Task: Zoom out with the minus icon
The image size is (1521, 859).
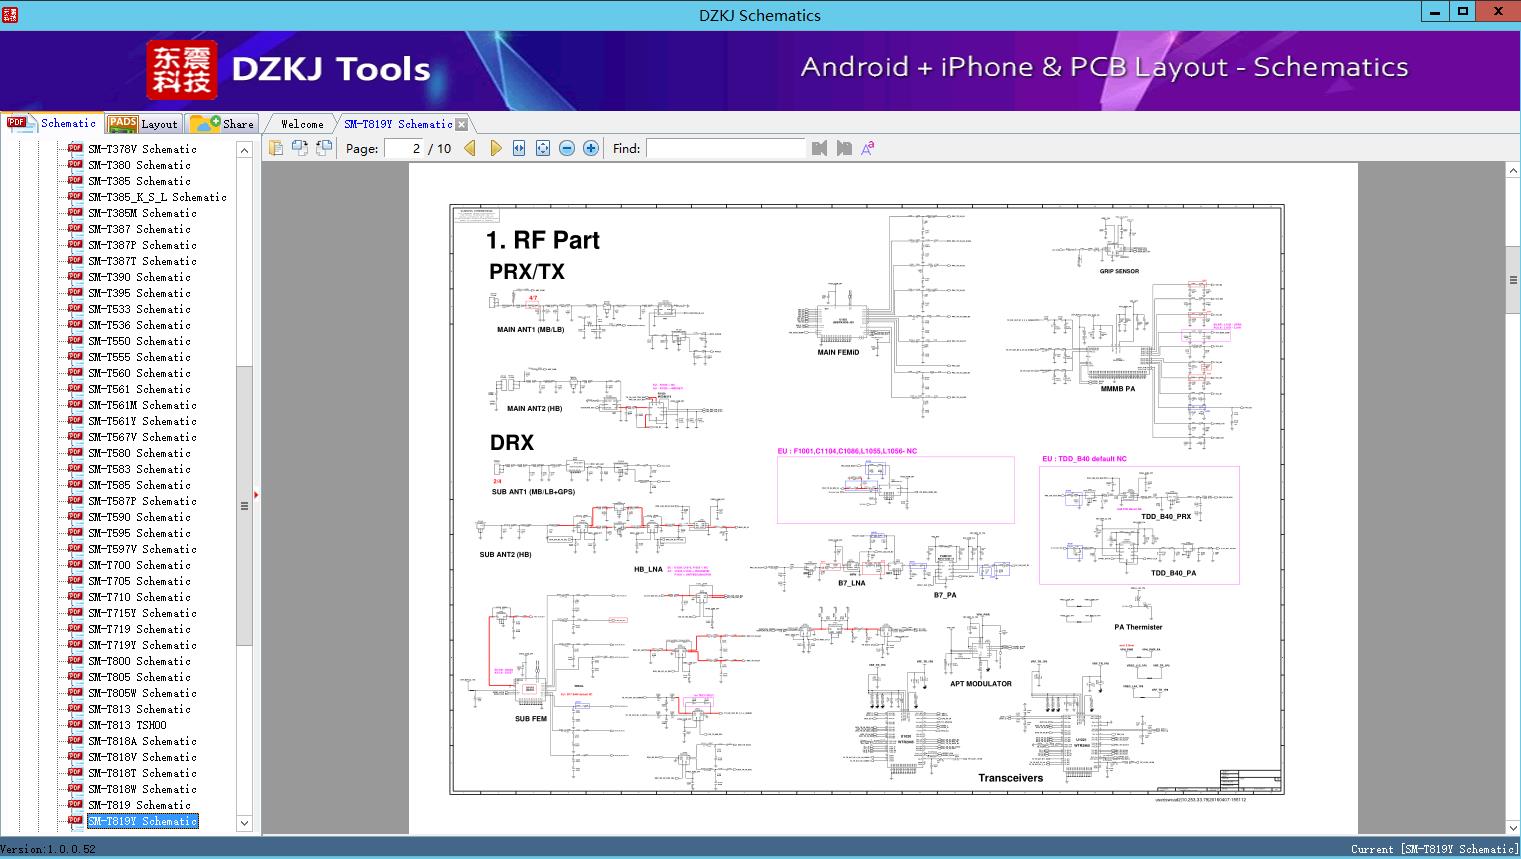Action: click(x=567, y=148)
